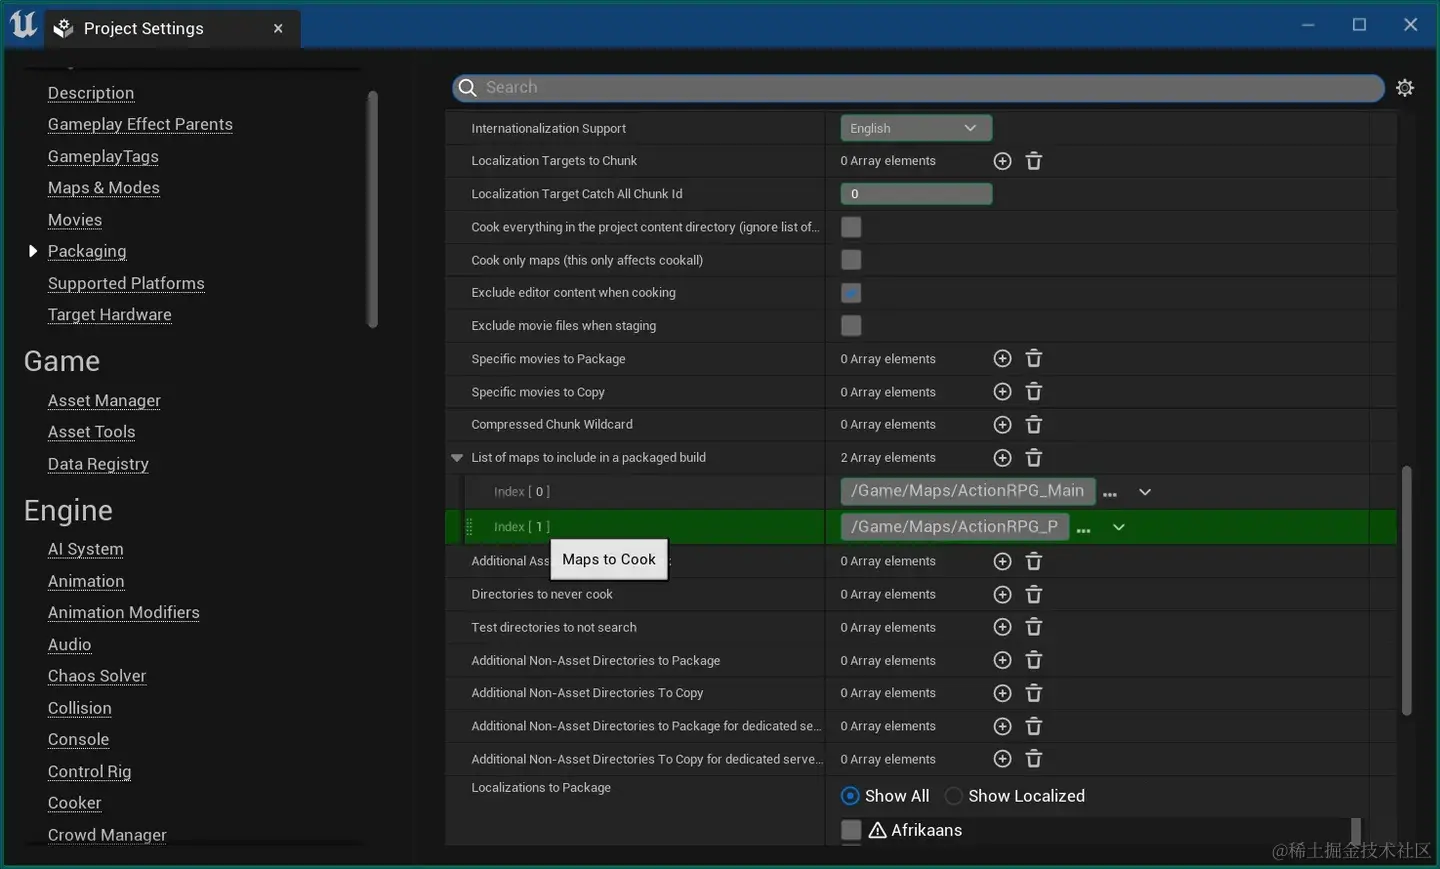Open Internationalization Support English dropdown
Screen dimensions: 1440x869
(x=916, y=128)
